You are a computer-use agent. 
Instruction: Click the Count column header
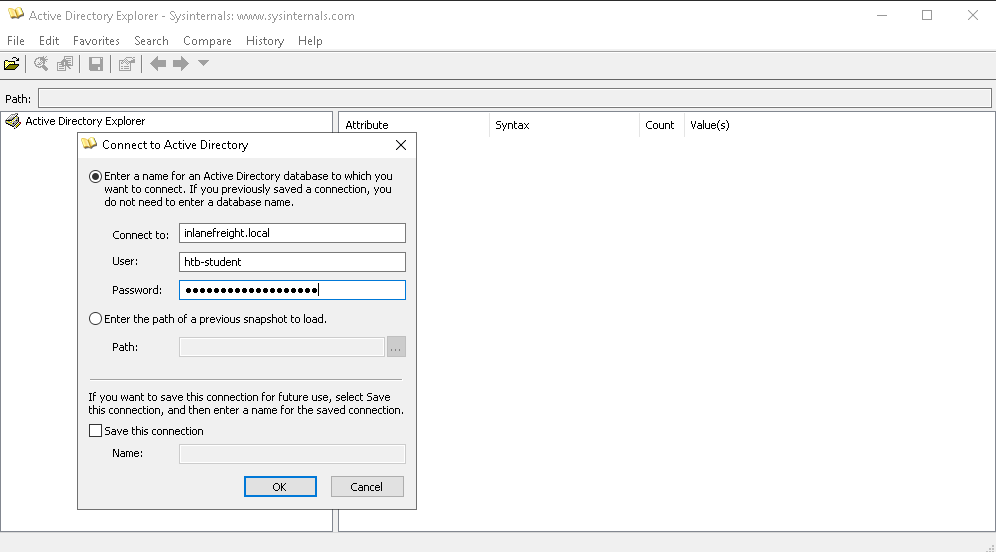[x=661, y=125]
